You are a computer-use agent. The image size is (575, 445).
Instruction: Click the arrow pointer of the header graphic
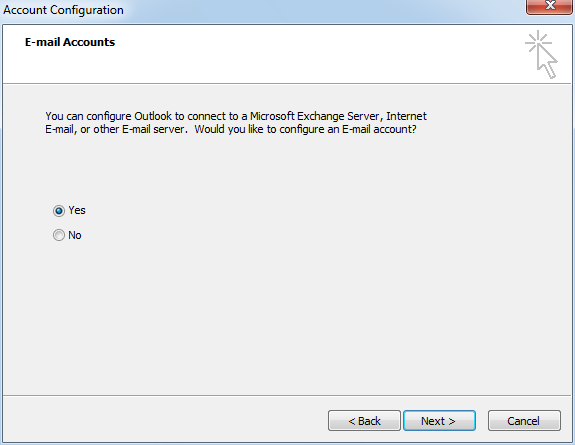pyautogui.click(x=547, y=62)
